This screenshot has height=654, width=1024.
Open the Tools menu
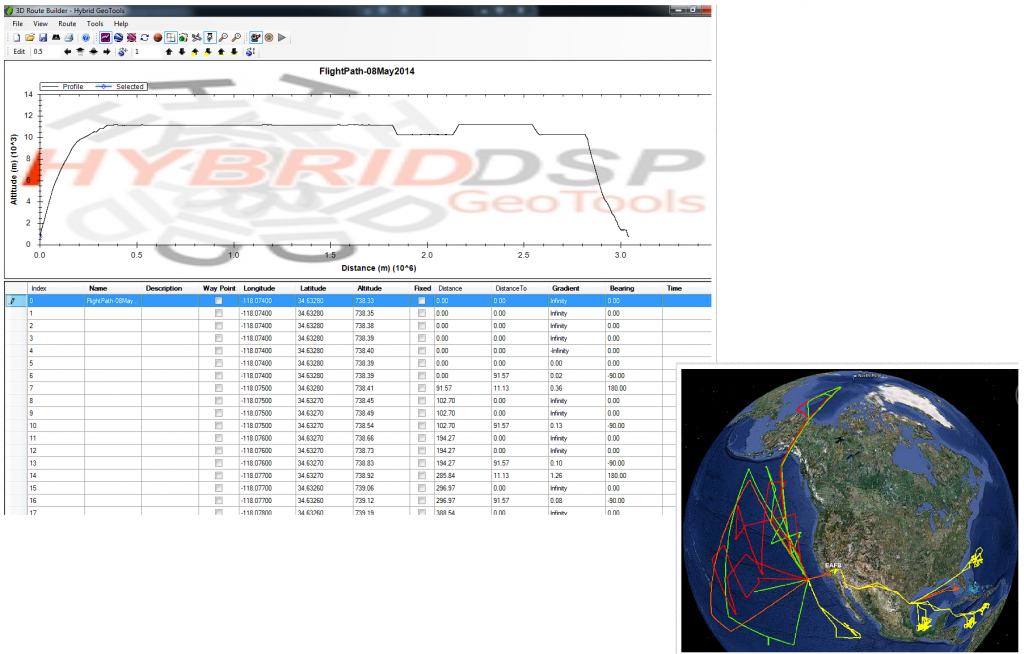(95, 24)
